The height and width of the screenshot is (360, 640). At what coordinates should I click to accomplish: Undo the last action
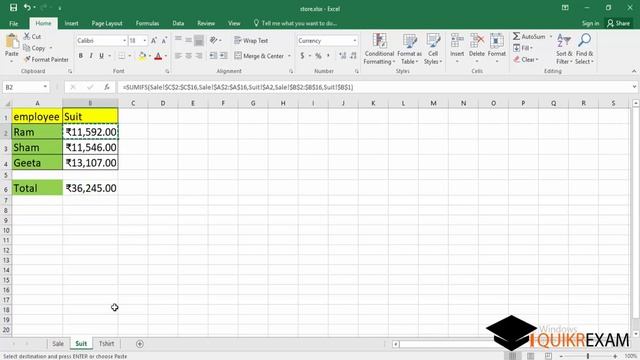[27, 8]
